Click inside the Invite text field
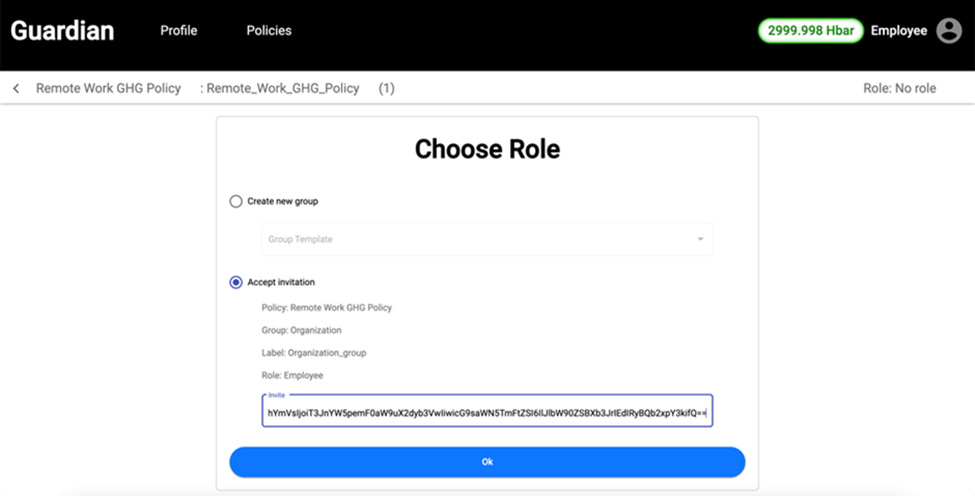975x496 pixels. coord(486,412)
